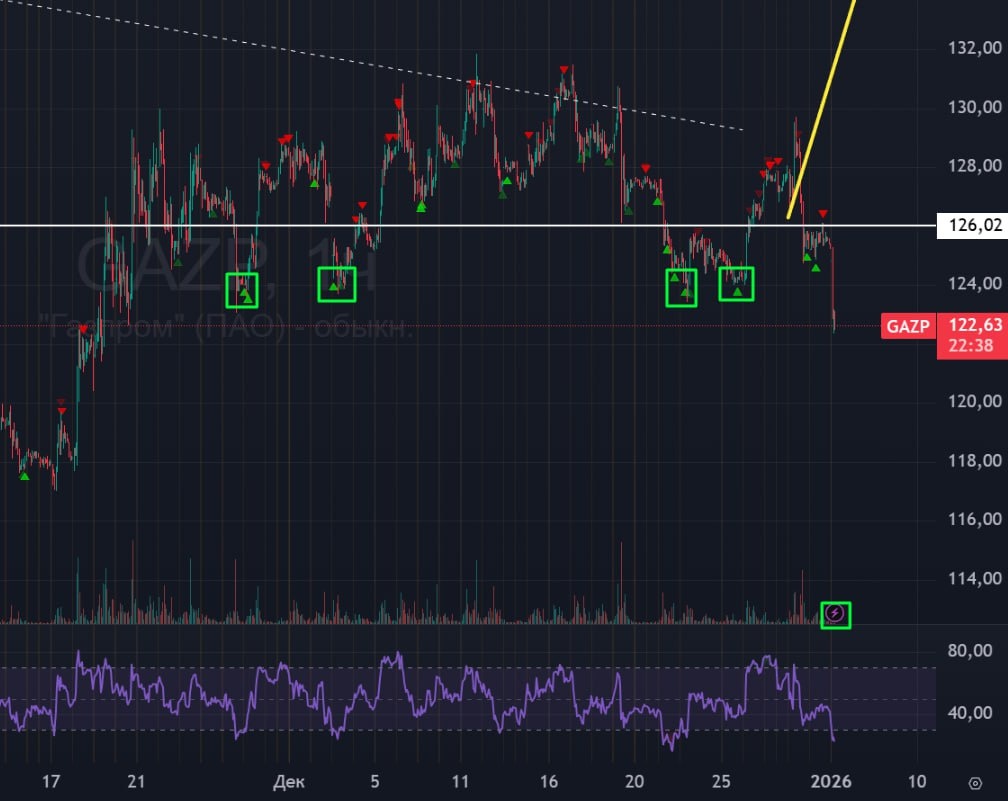
Task: Click the 80,00 RSI scale label
Action: pos(969,651)
